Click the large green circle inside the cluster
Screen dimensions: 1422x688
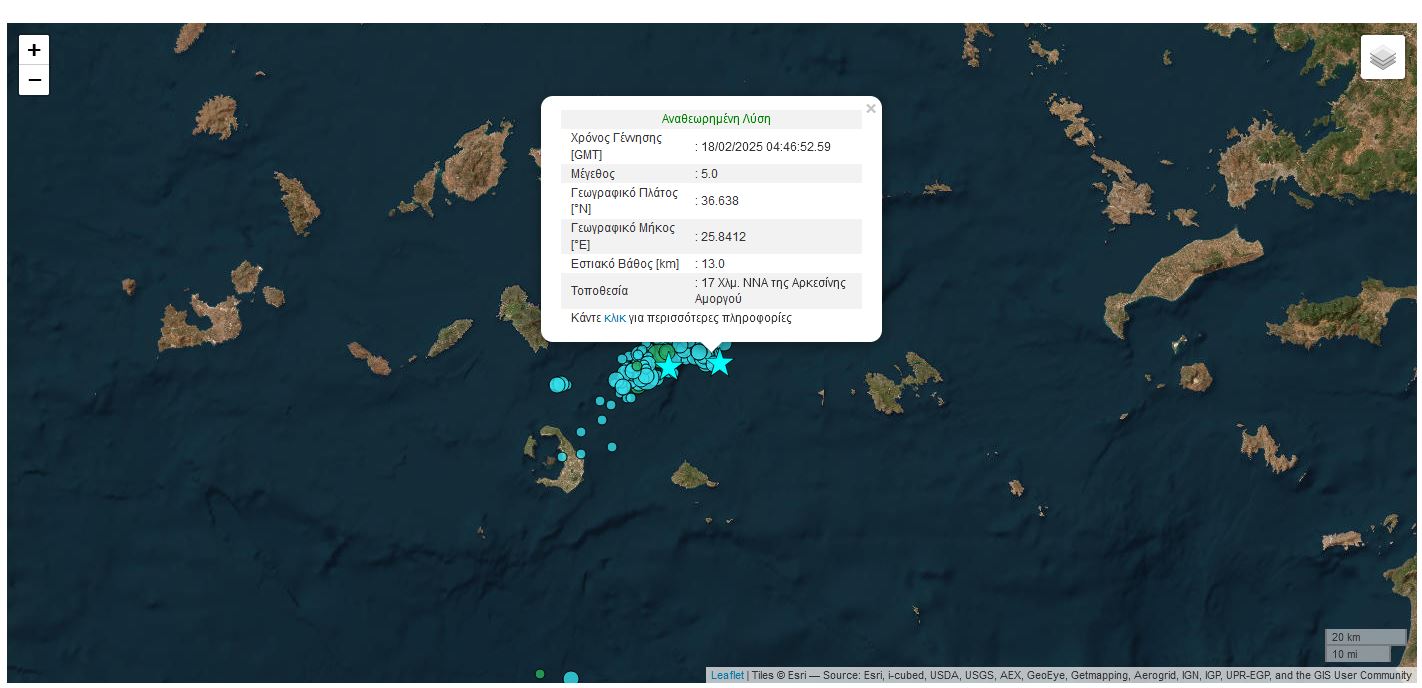[x=665, y=352]
